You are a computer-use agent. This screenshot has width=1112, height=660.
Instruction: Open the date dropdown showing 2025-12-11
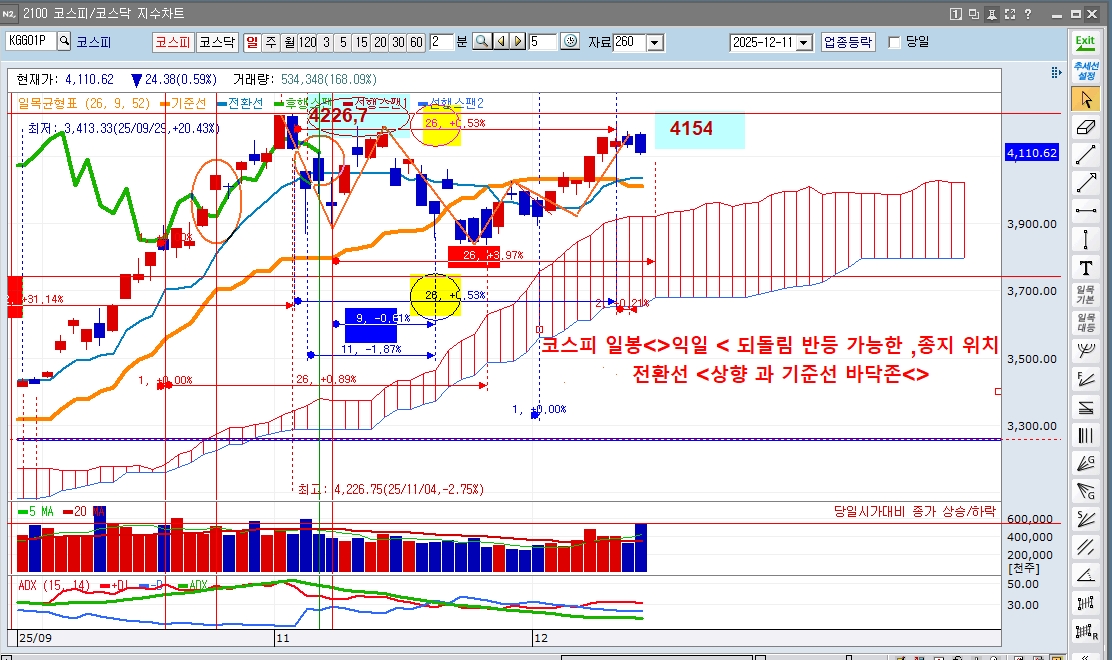click(804, 42)
